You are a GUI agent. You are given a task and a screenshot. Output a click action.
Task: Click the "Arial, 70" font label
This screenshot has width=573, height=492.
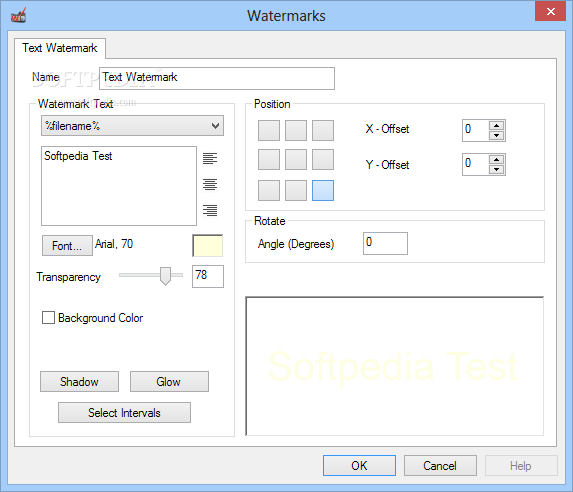[x=114, y=244]
